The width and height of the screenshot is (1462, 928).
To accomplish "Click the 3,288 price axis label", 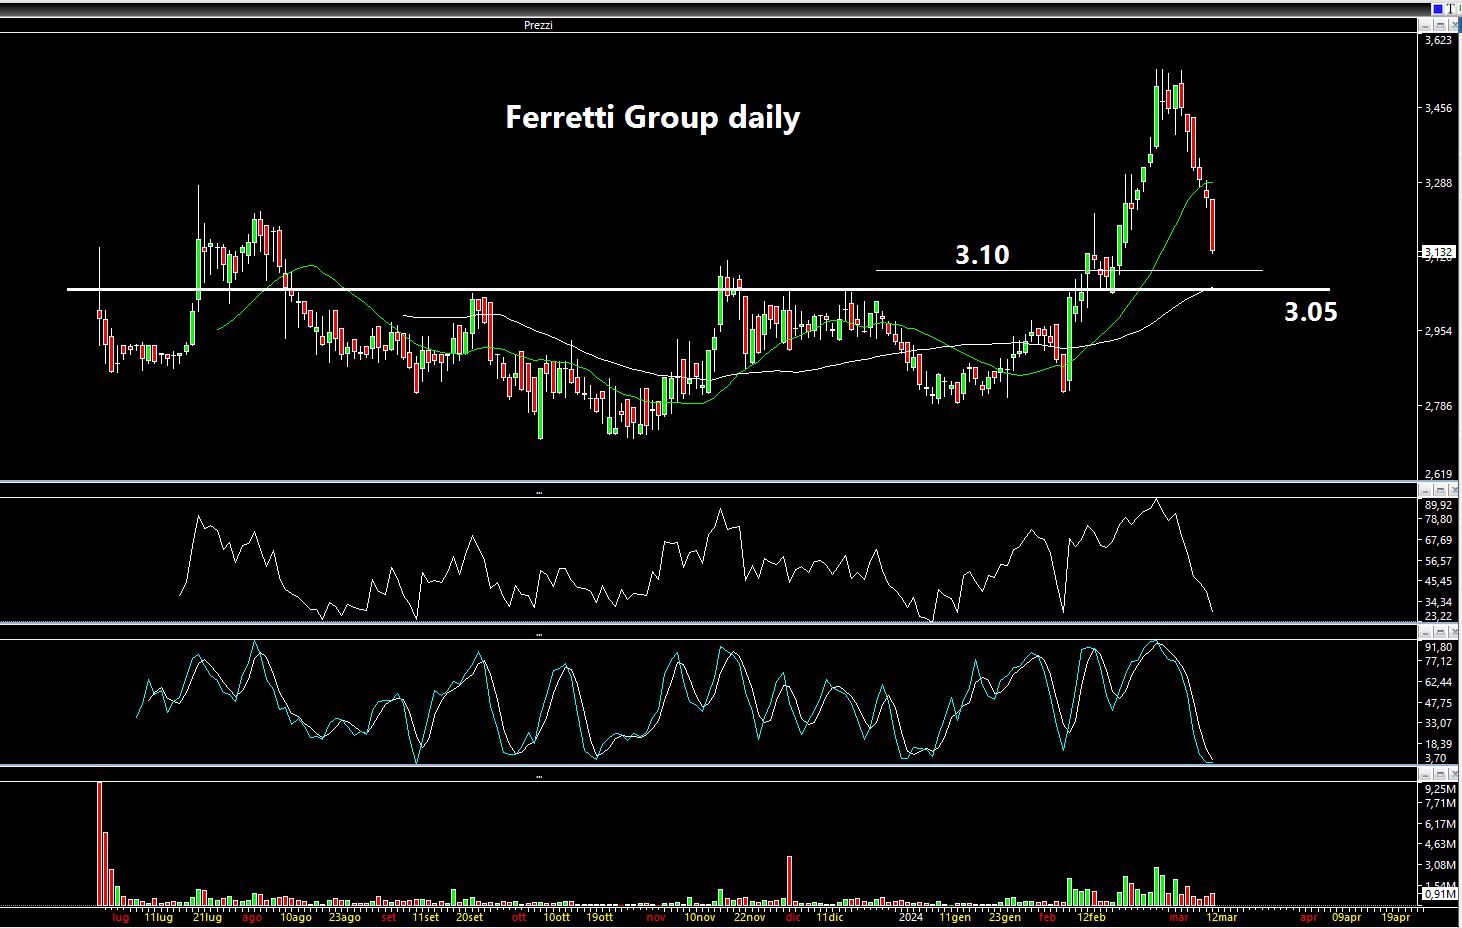I will pyautogui.click(x=1438, y=183).
